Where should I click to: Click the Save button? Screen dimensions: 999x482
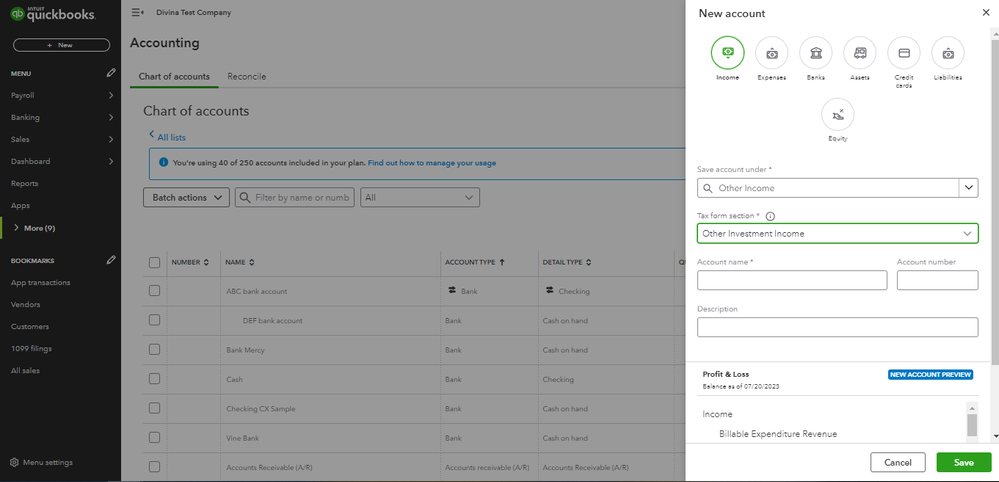963,462
